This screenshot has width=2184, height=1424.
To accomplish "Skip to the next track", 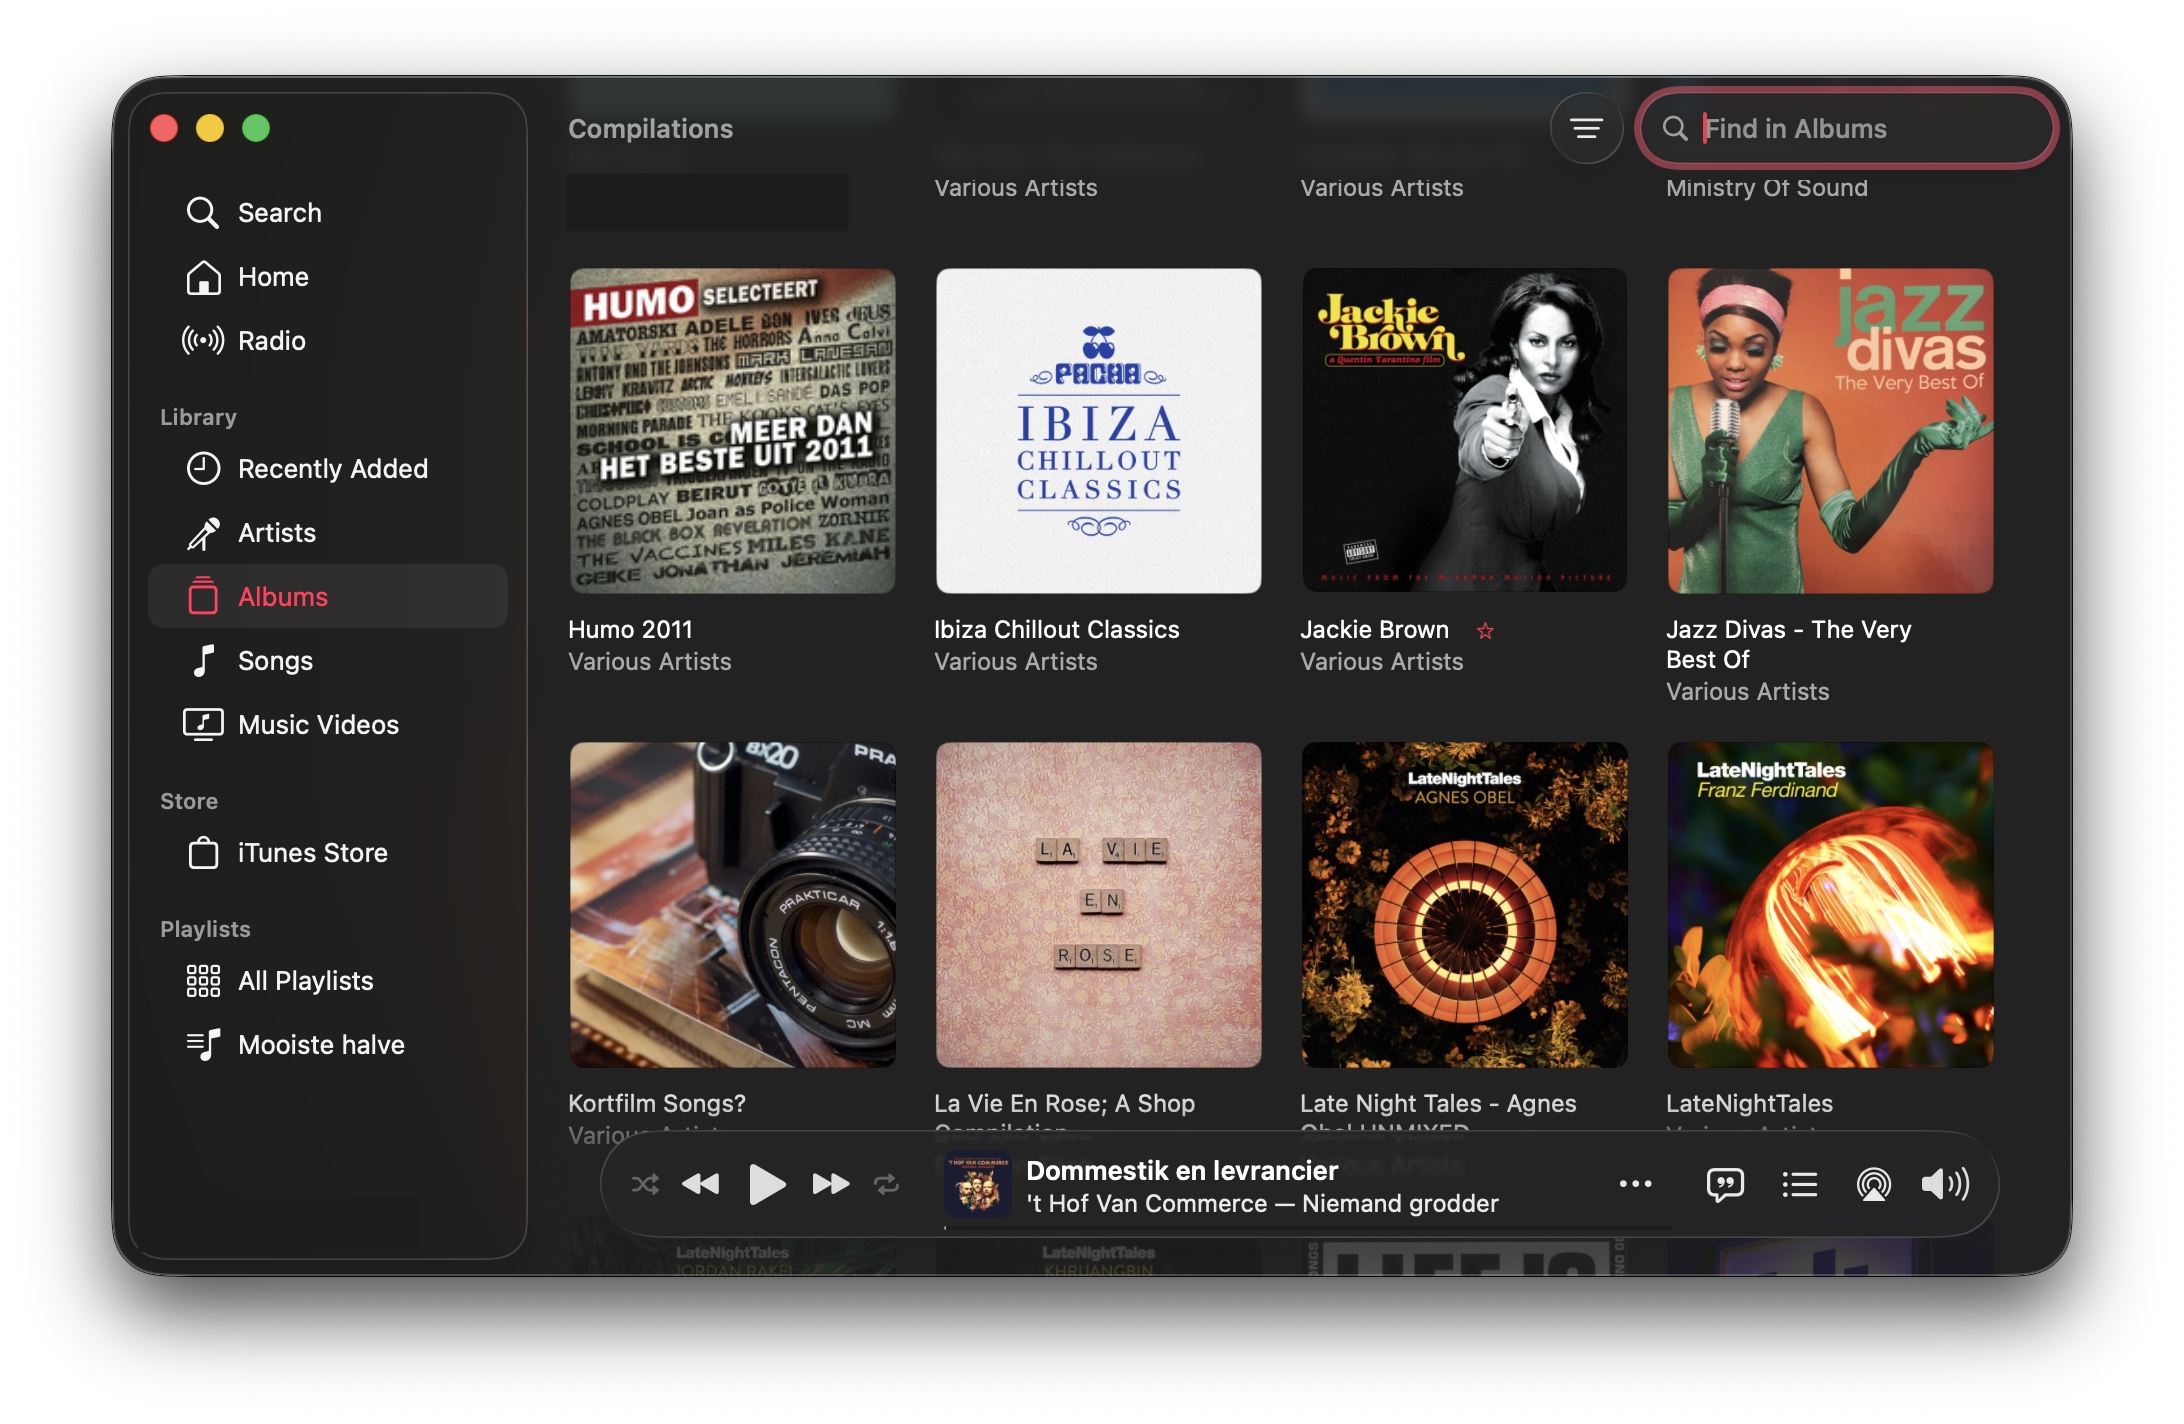I will tap(830, 1185).
